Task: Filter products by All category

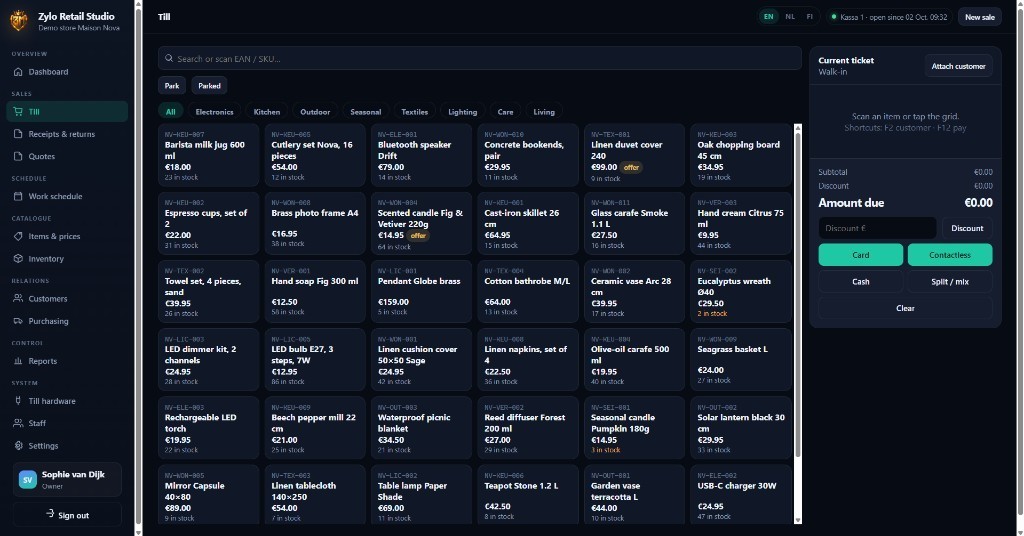Action: coord(170,112)
